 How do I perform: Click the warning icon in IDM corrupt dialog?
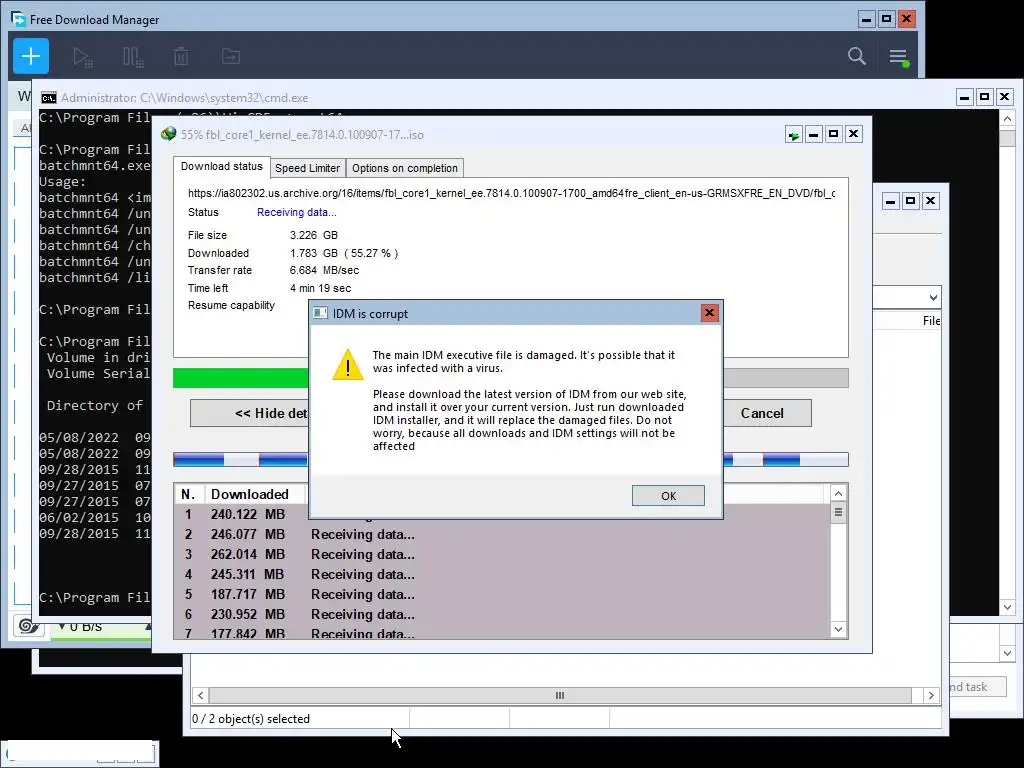pyautogui.click(x=347, y=364)
